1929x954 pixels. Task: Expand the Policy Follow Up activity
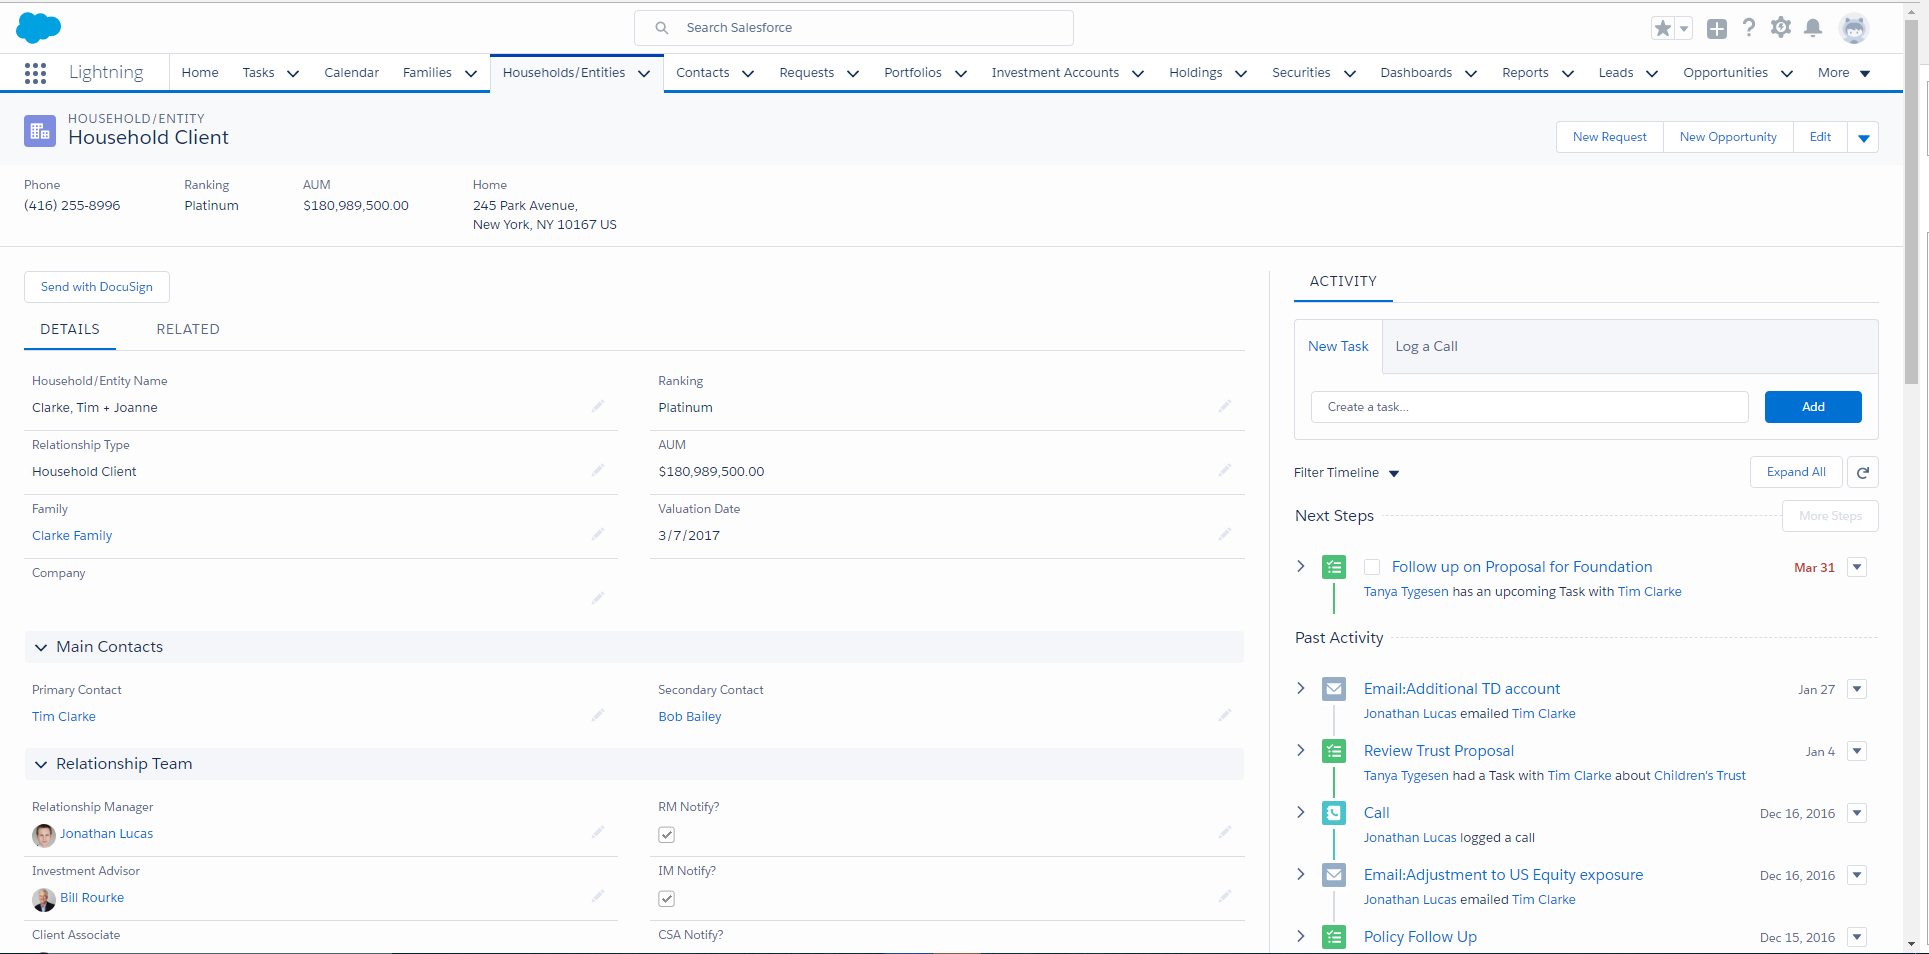1301,936
